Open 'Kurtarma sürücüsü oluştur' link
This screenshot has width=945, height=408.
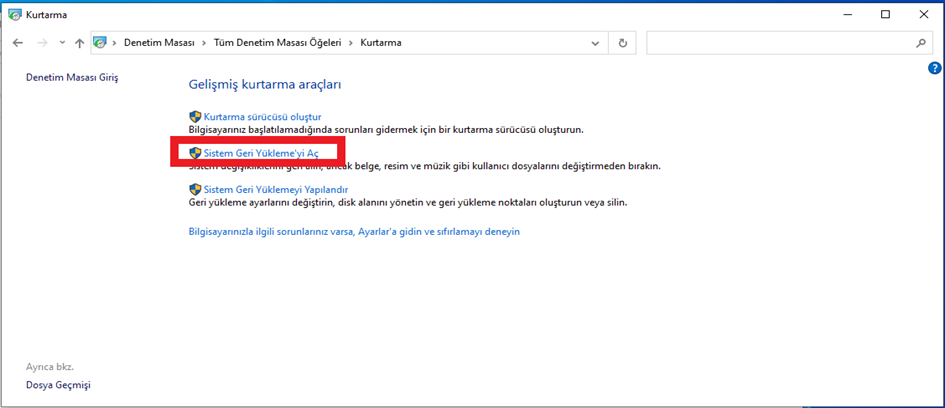point(262,117)
